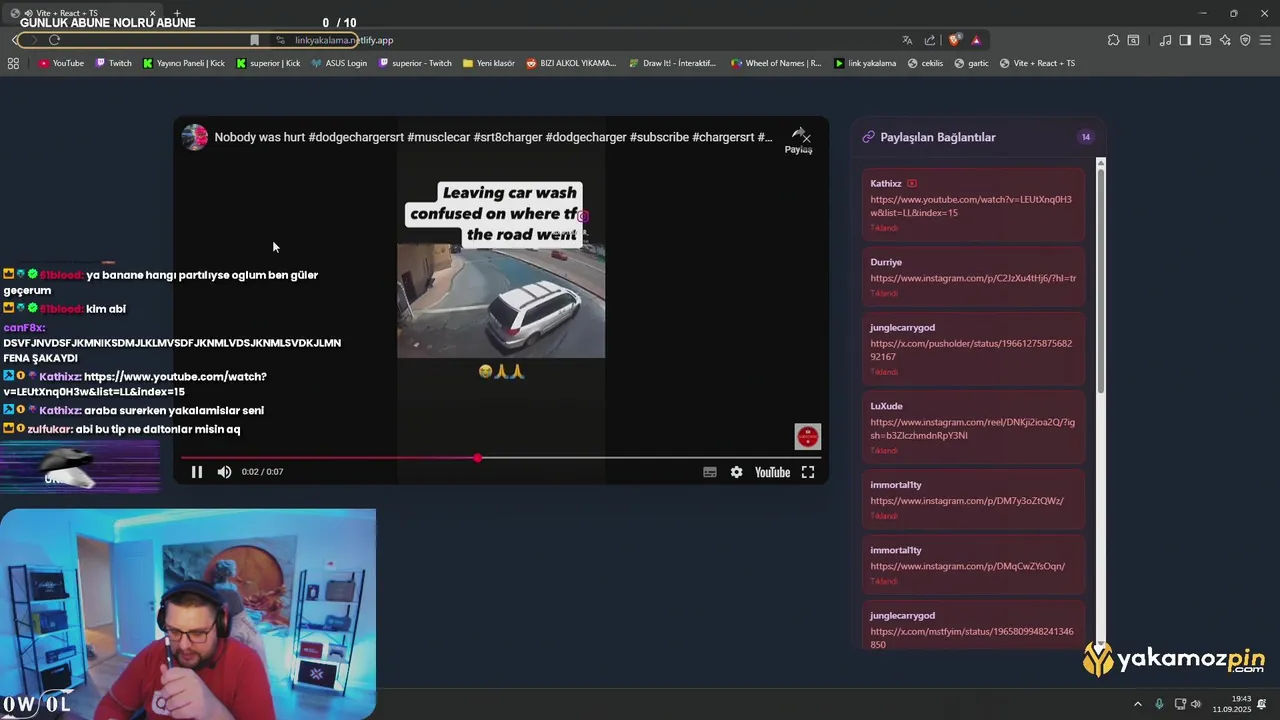Image resolution: width=1280 pixels, height=720 pixels.
Task: Open the video title 'Nobody was hurt'
Action: click(493, 137)
